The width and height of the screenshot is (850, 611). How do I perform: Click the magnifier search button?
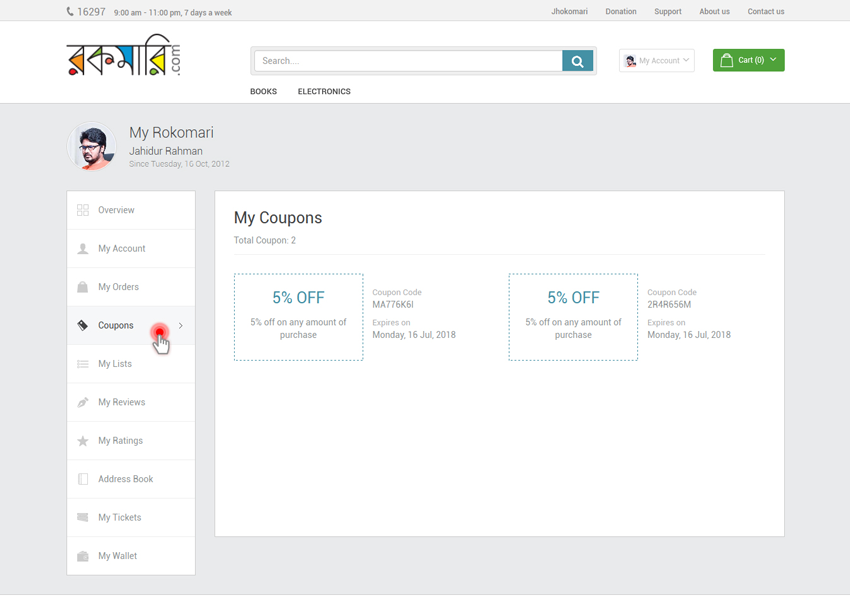577,61
